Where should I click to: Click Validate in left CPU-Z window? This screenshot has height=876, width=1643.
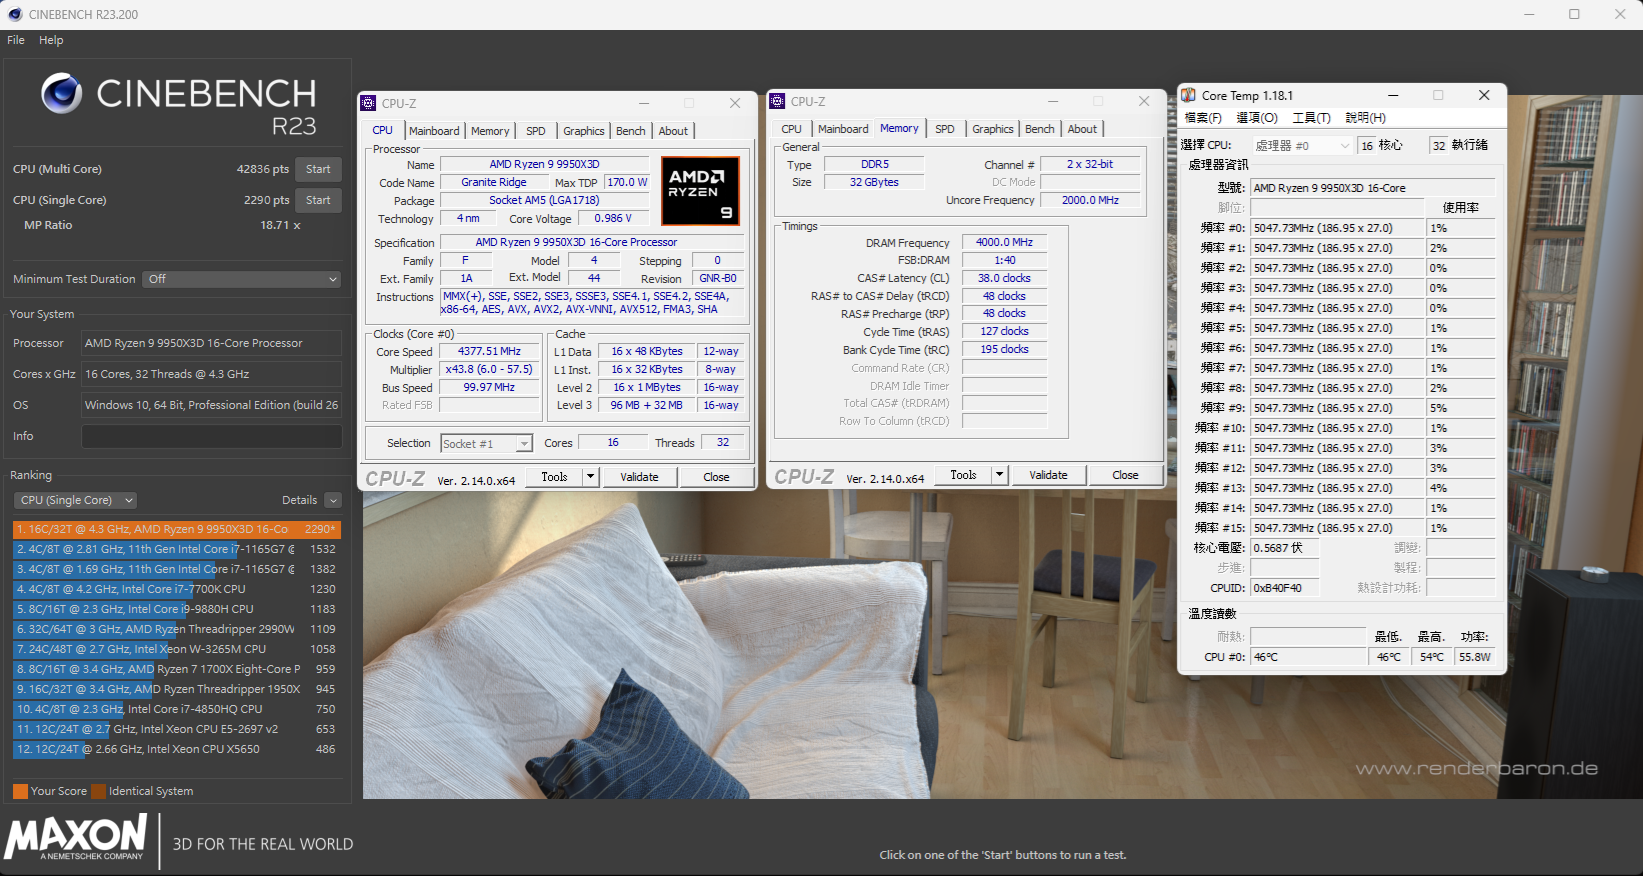[639, 477]
